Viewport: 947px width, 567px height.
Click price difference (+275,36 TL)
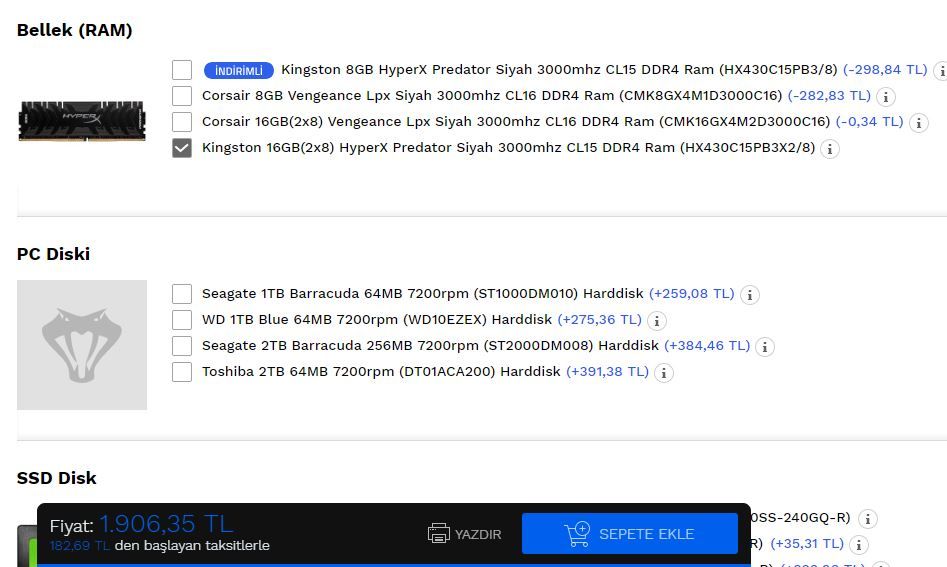point(600,319)
